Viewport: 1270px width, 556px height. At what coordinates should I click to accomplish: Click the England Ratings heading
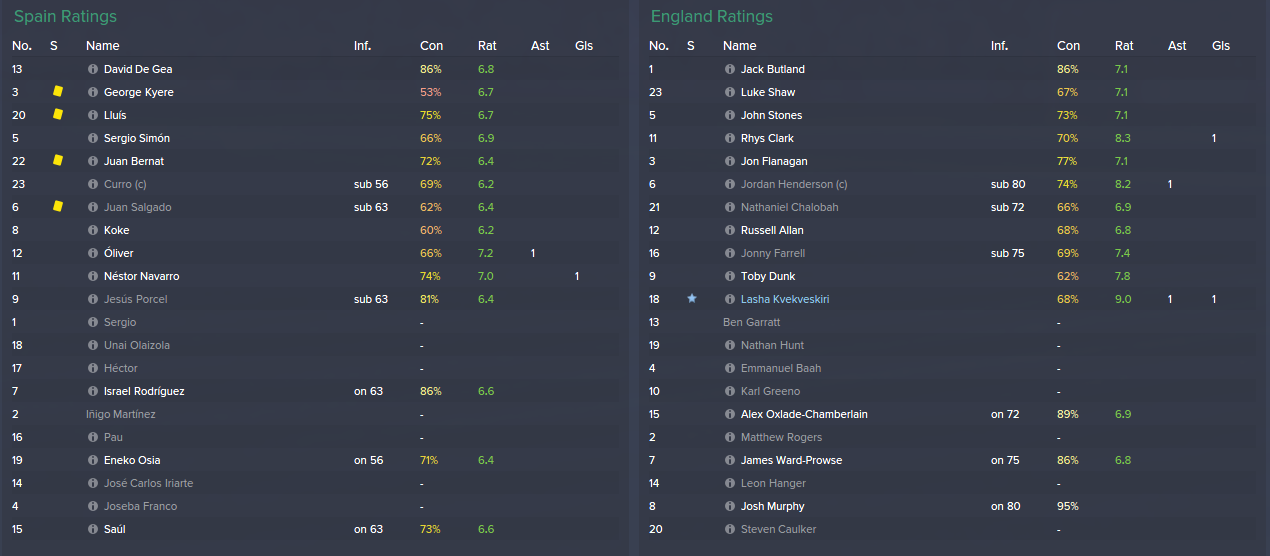[712, 17]
